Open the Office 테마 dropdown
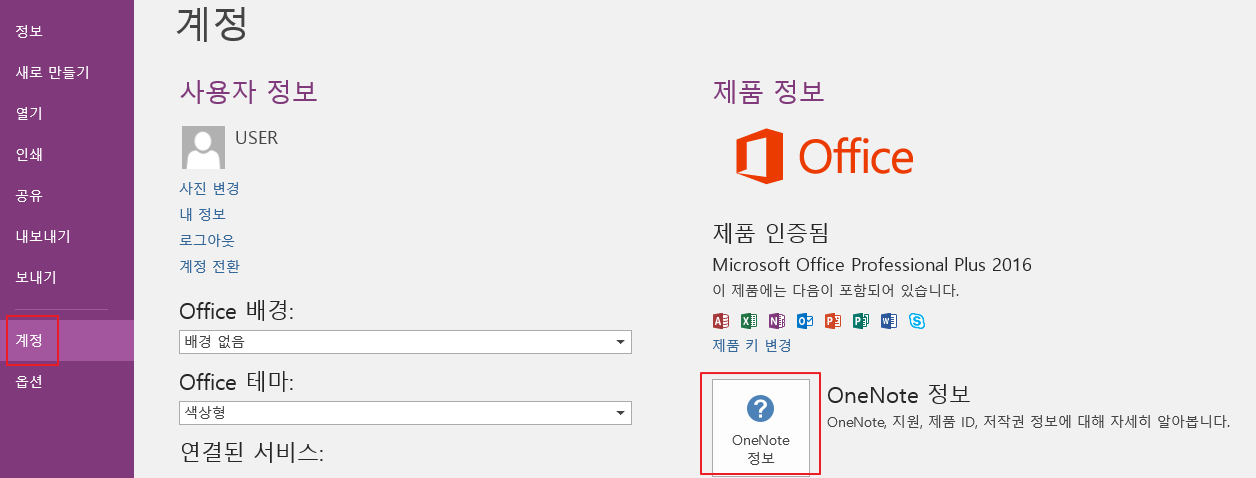Image resolution: width=1256 pixels, height=478 pixels. click(406, 413)
